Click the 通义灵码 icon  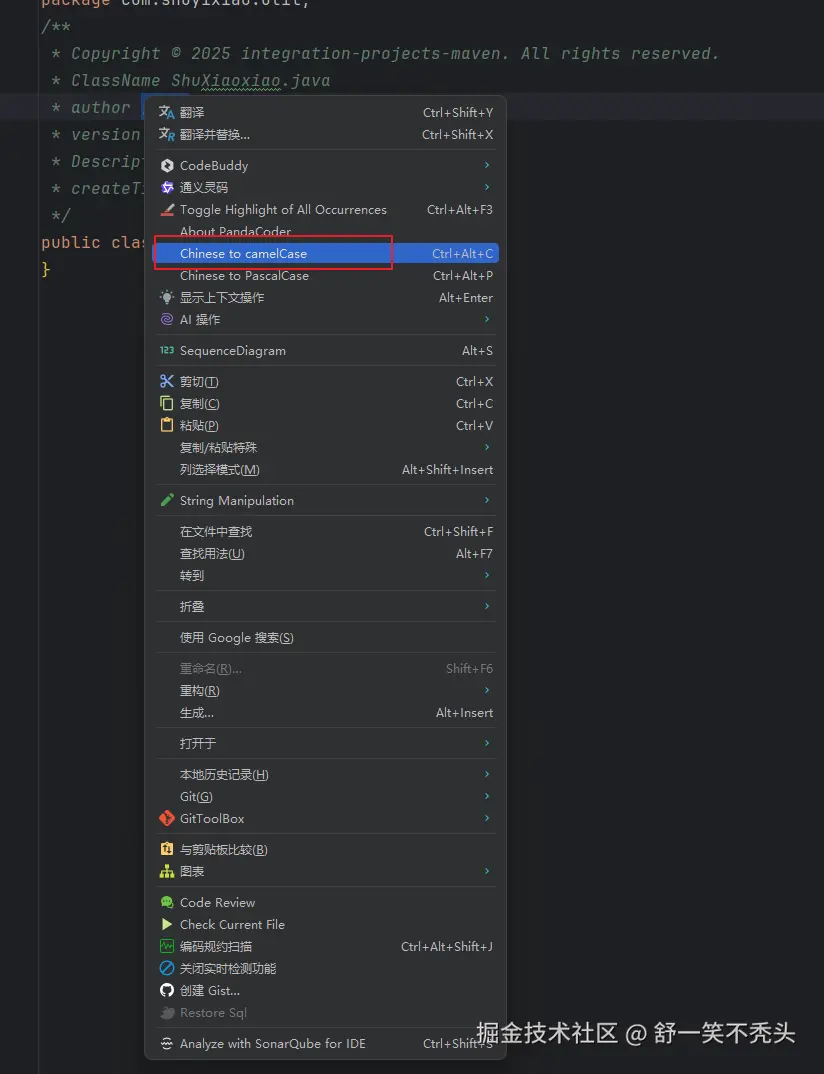point(167,188)
